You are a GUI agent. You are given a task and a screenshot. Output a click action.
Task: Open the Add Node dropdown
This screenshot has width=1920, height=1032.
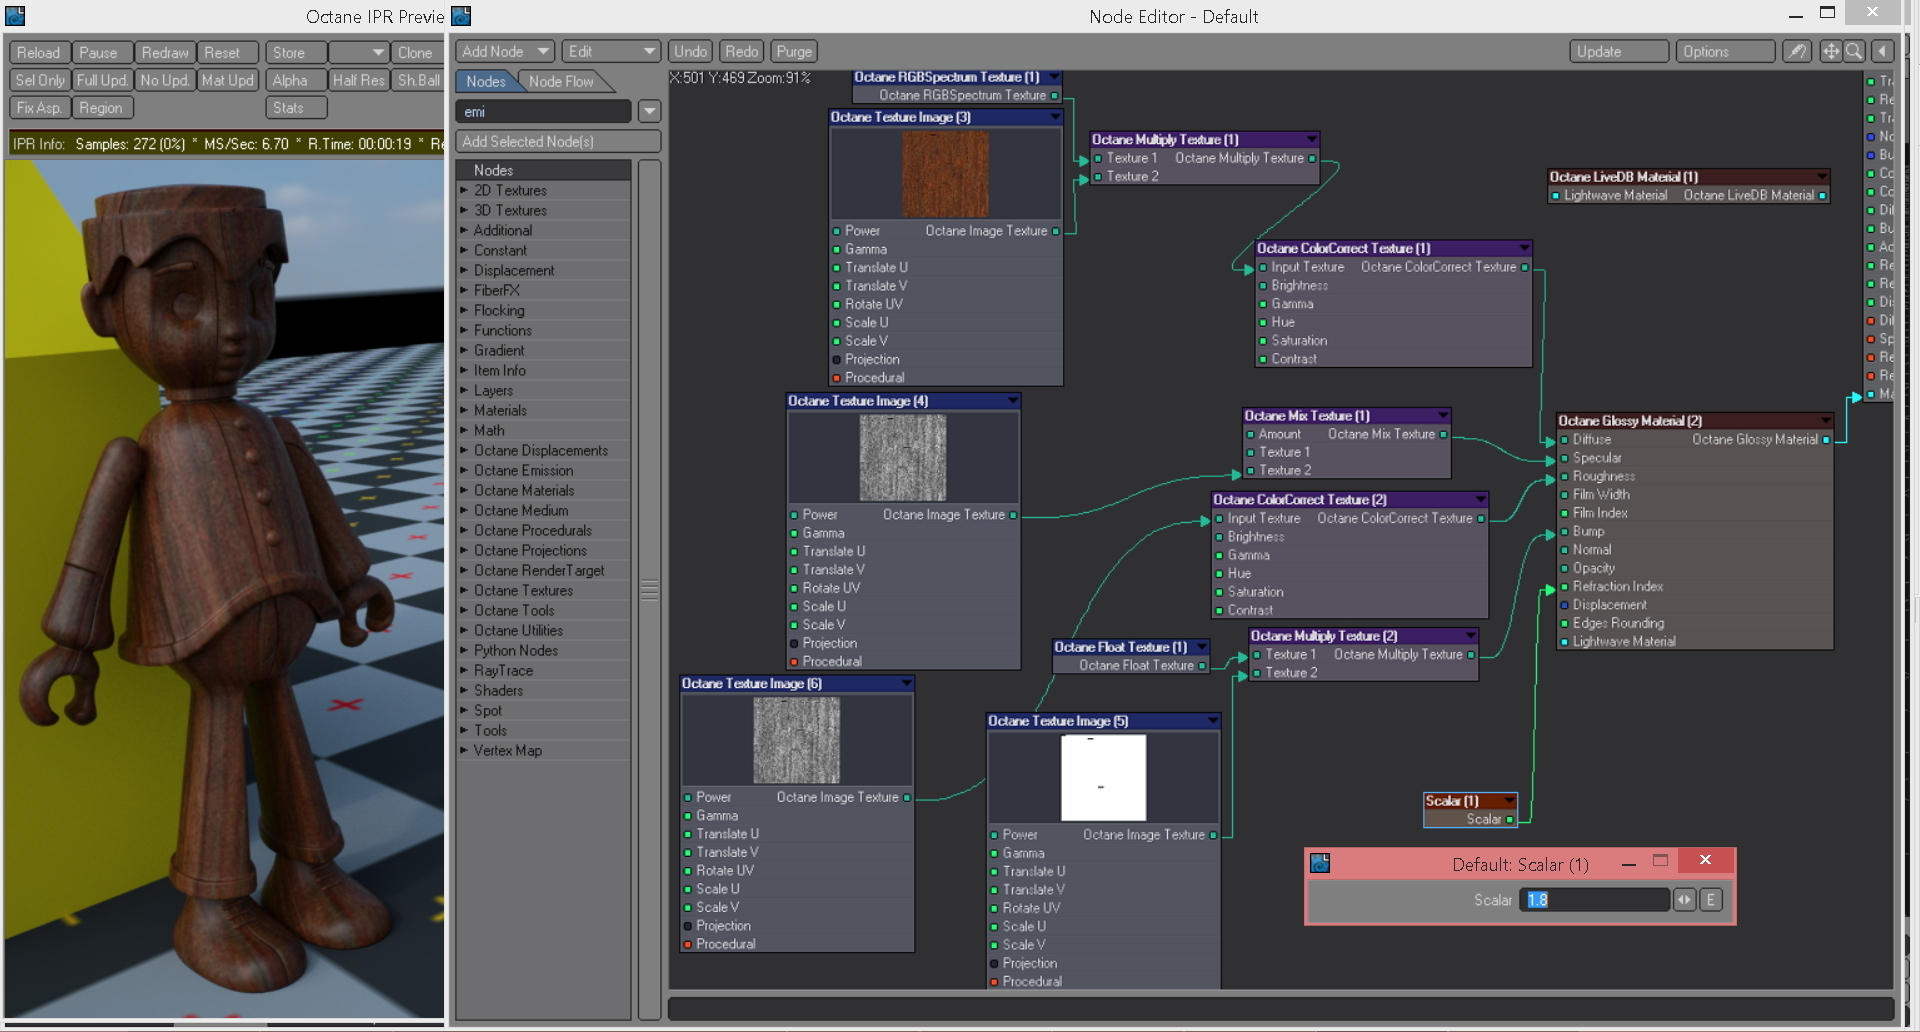[x=505, y=51]
